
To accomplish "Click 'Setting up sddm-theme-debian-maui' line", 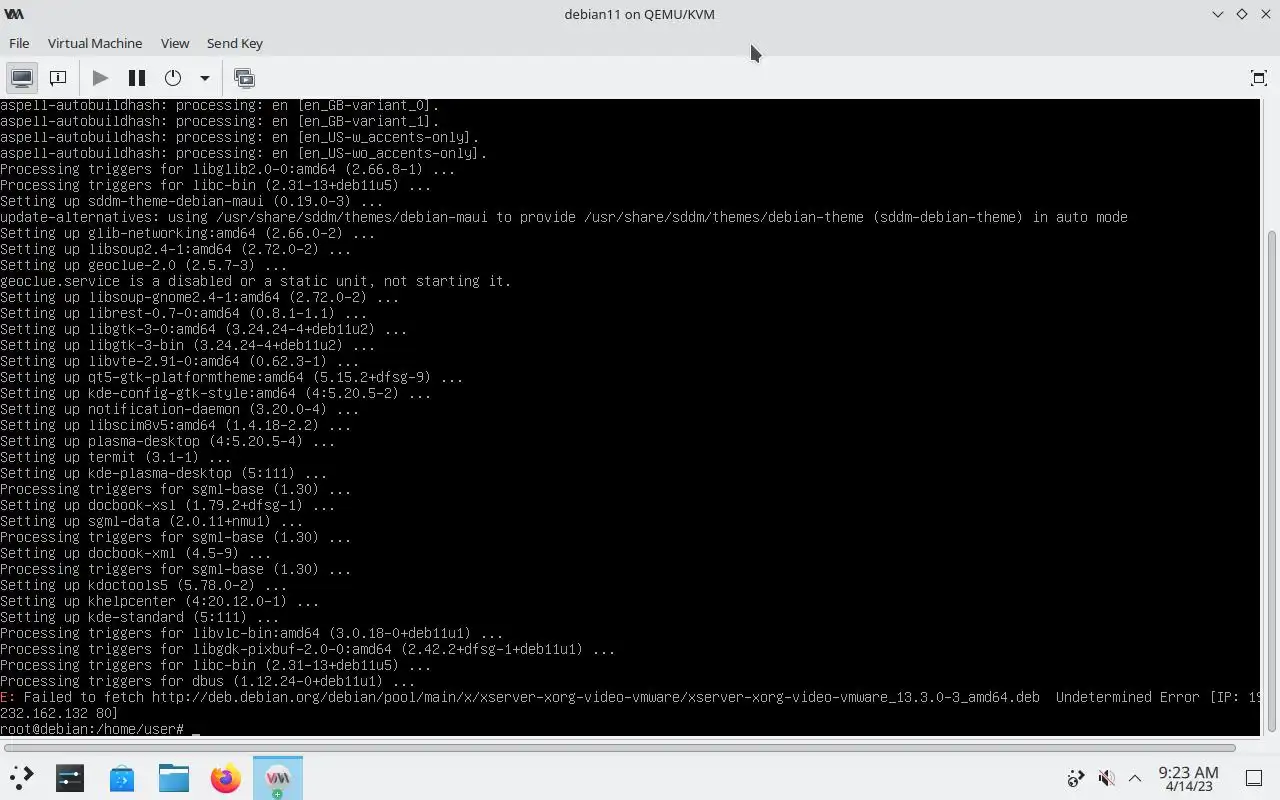I will (x=191, y=201).
